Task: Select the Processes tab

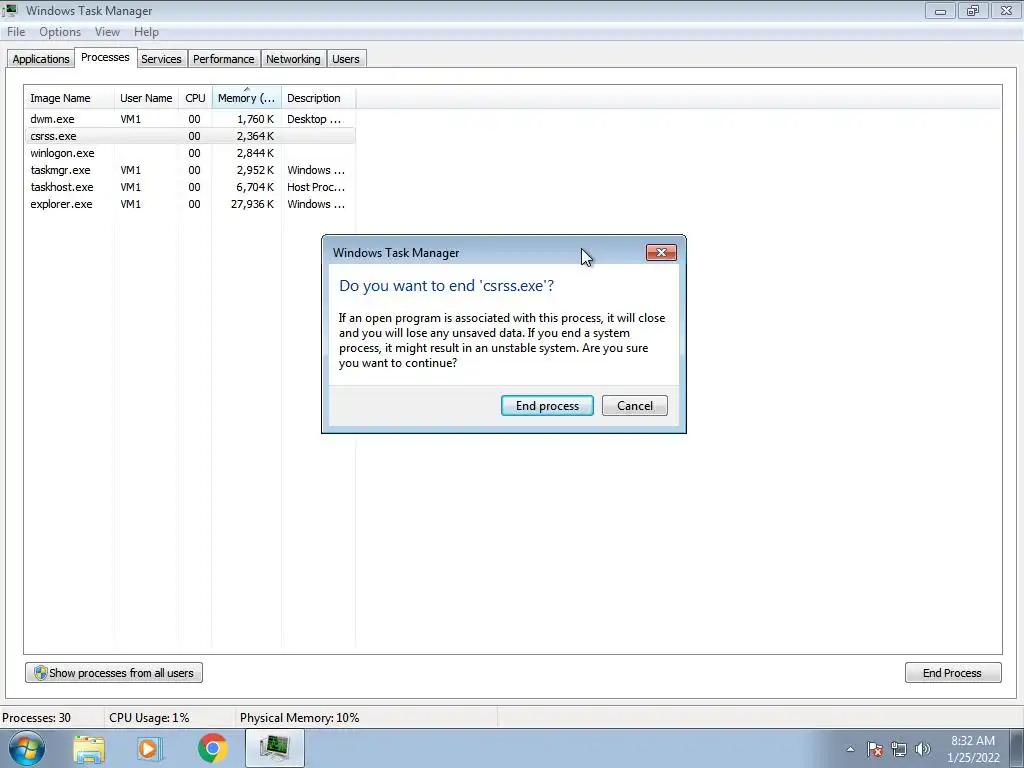Action: tap(105, 57)
